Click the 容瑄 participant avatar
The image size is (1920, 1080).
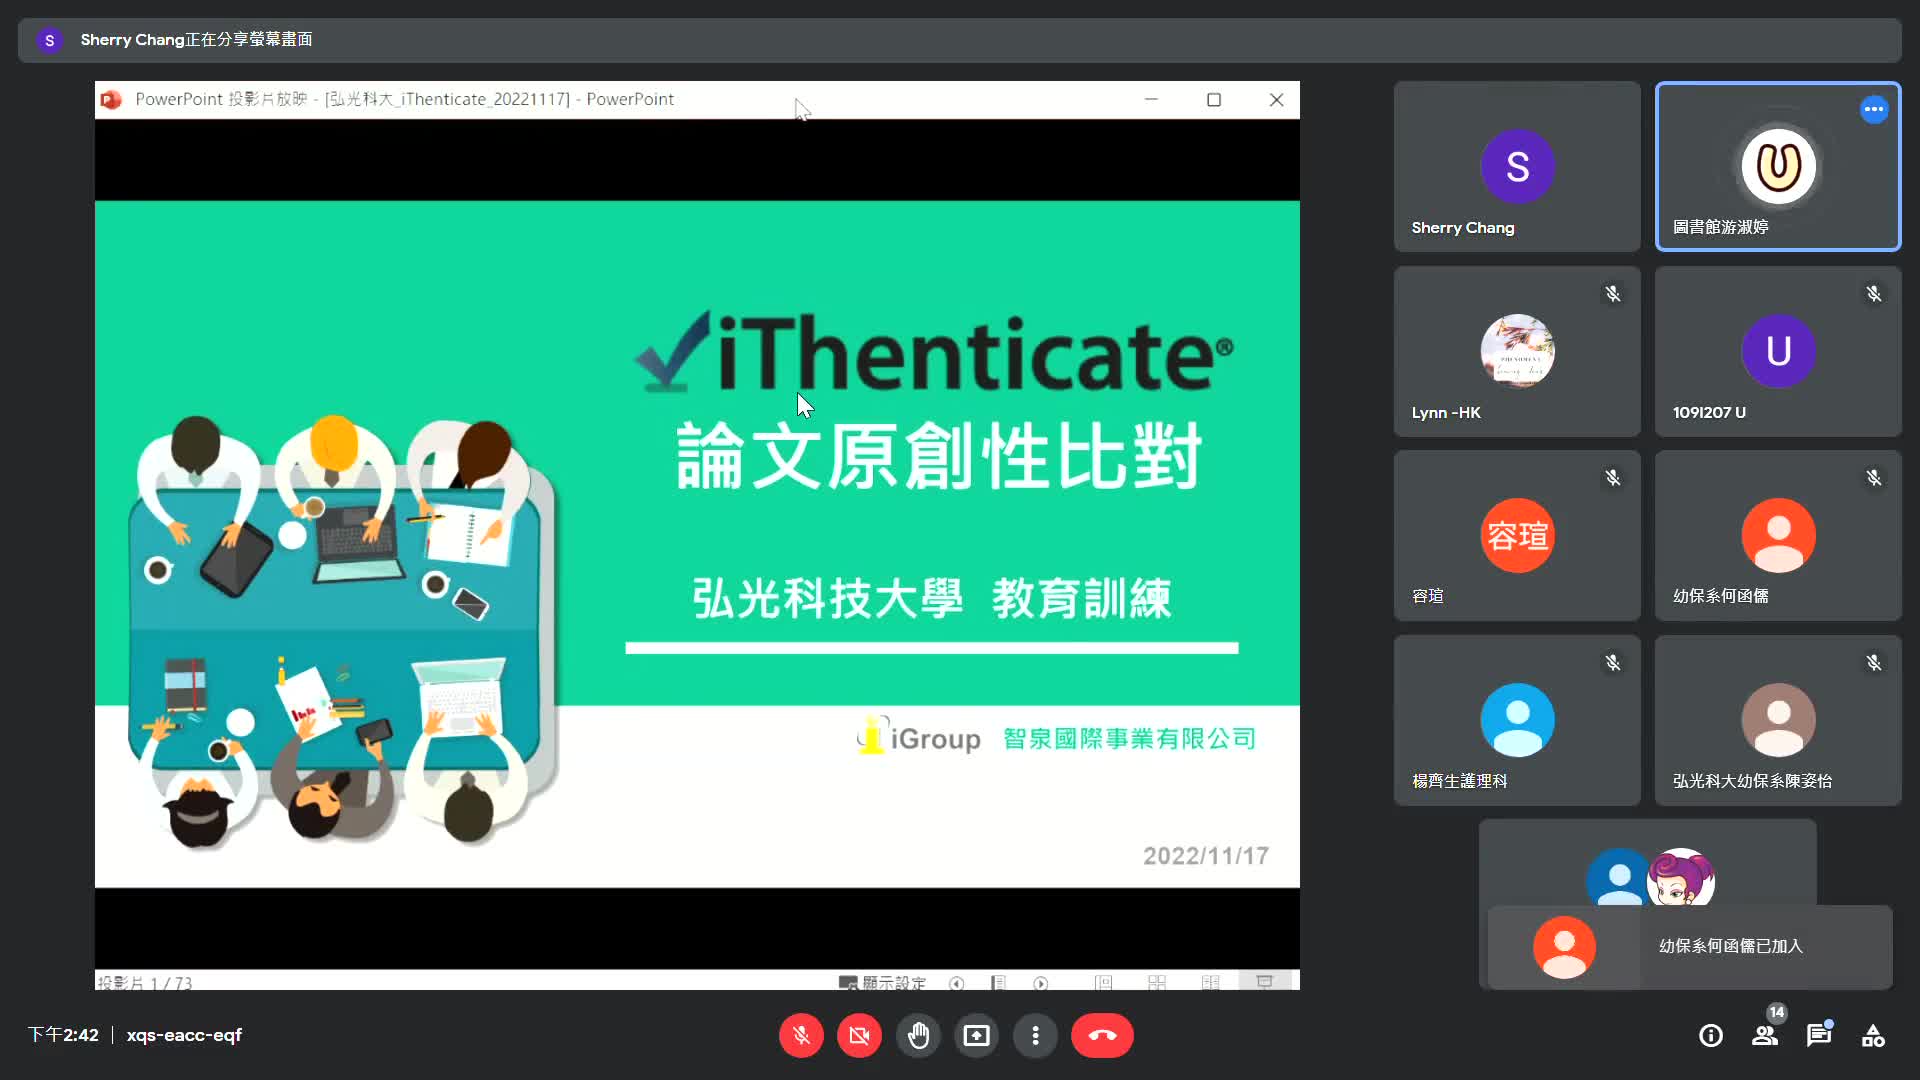(1517, 535)
